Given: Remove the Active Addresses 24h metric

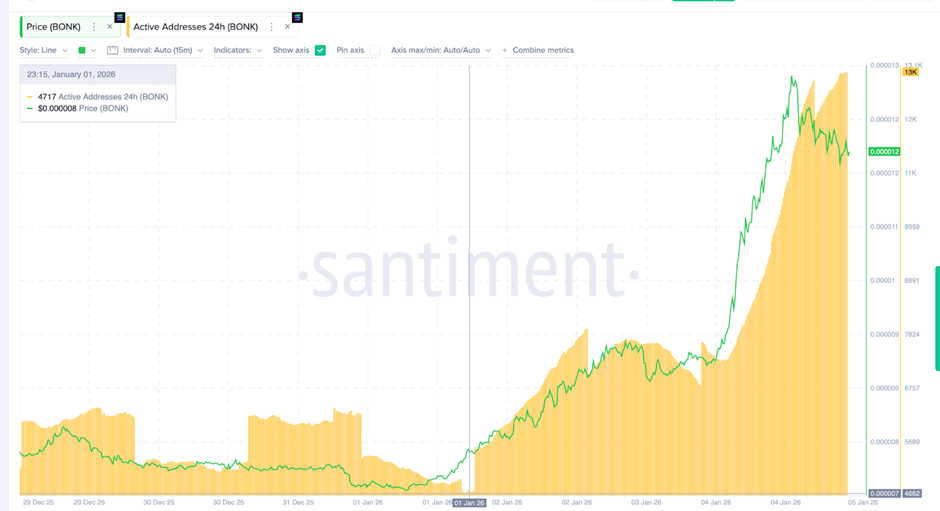Looking at the screenshot, I should point(287,27).
